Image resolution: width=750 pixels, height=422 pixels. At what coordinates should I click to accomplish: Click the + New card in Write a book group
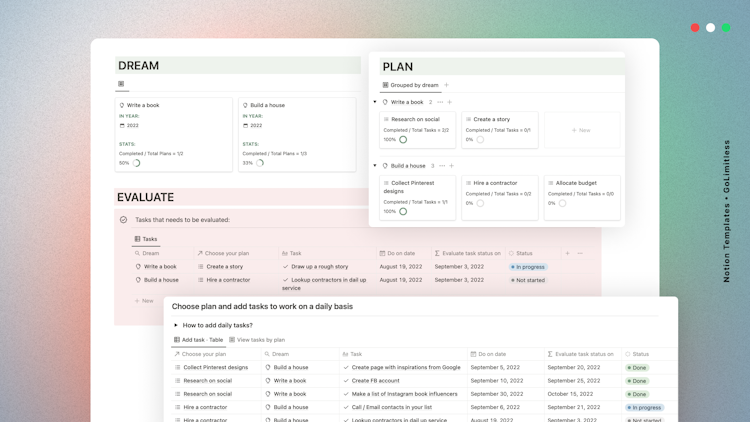(x=582, y=130)
